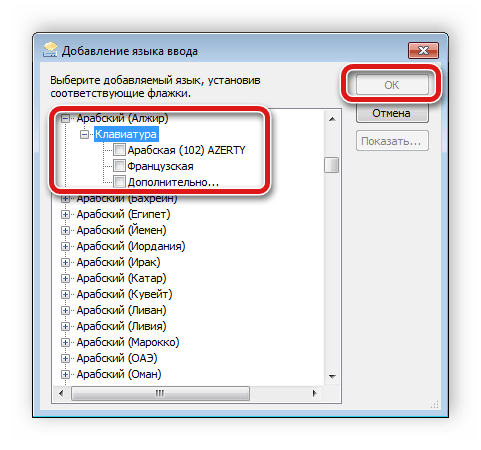Tick the Дополнительно… checkbox
The height and width of the screenshot is (450, 481).
(x=119, y=182)
